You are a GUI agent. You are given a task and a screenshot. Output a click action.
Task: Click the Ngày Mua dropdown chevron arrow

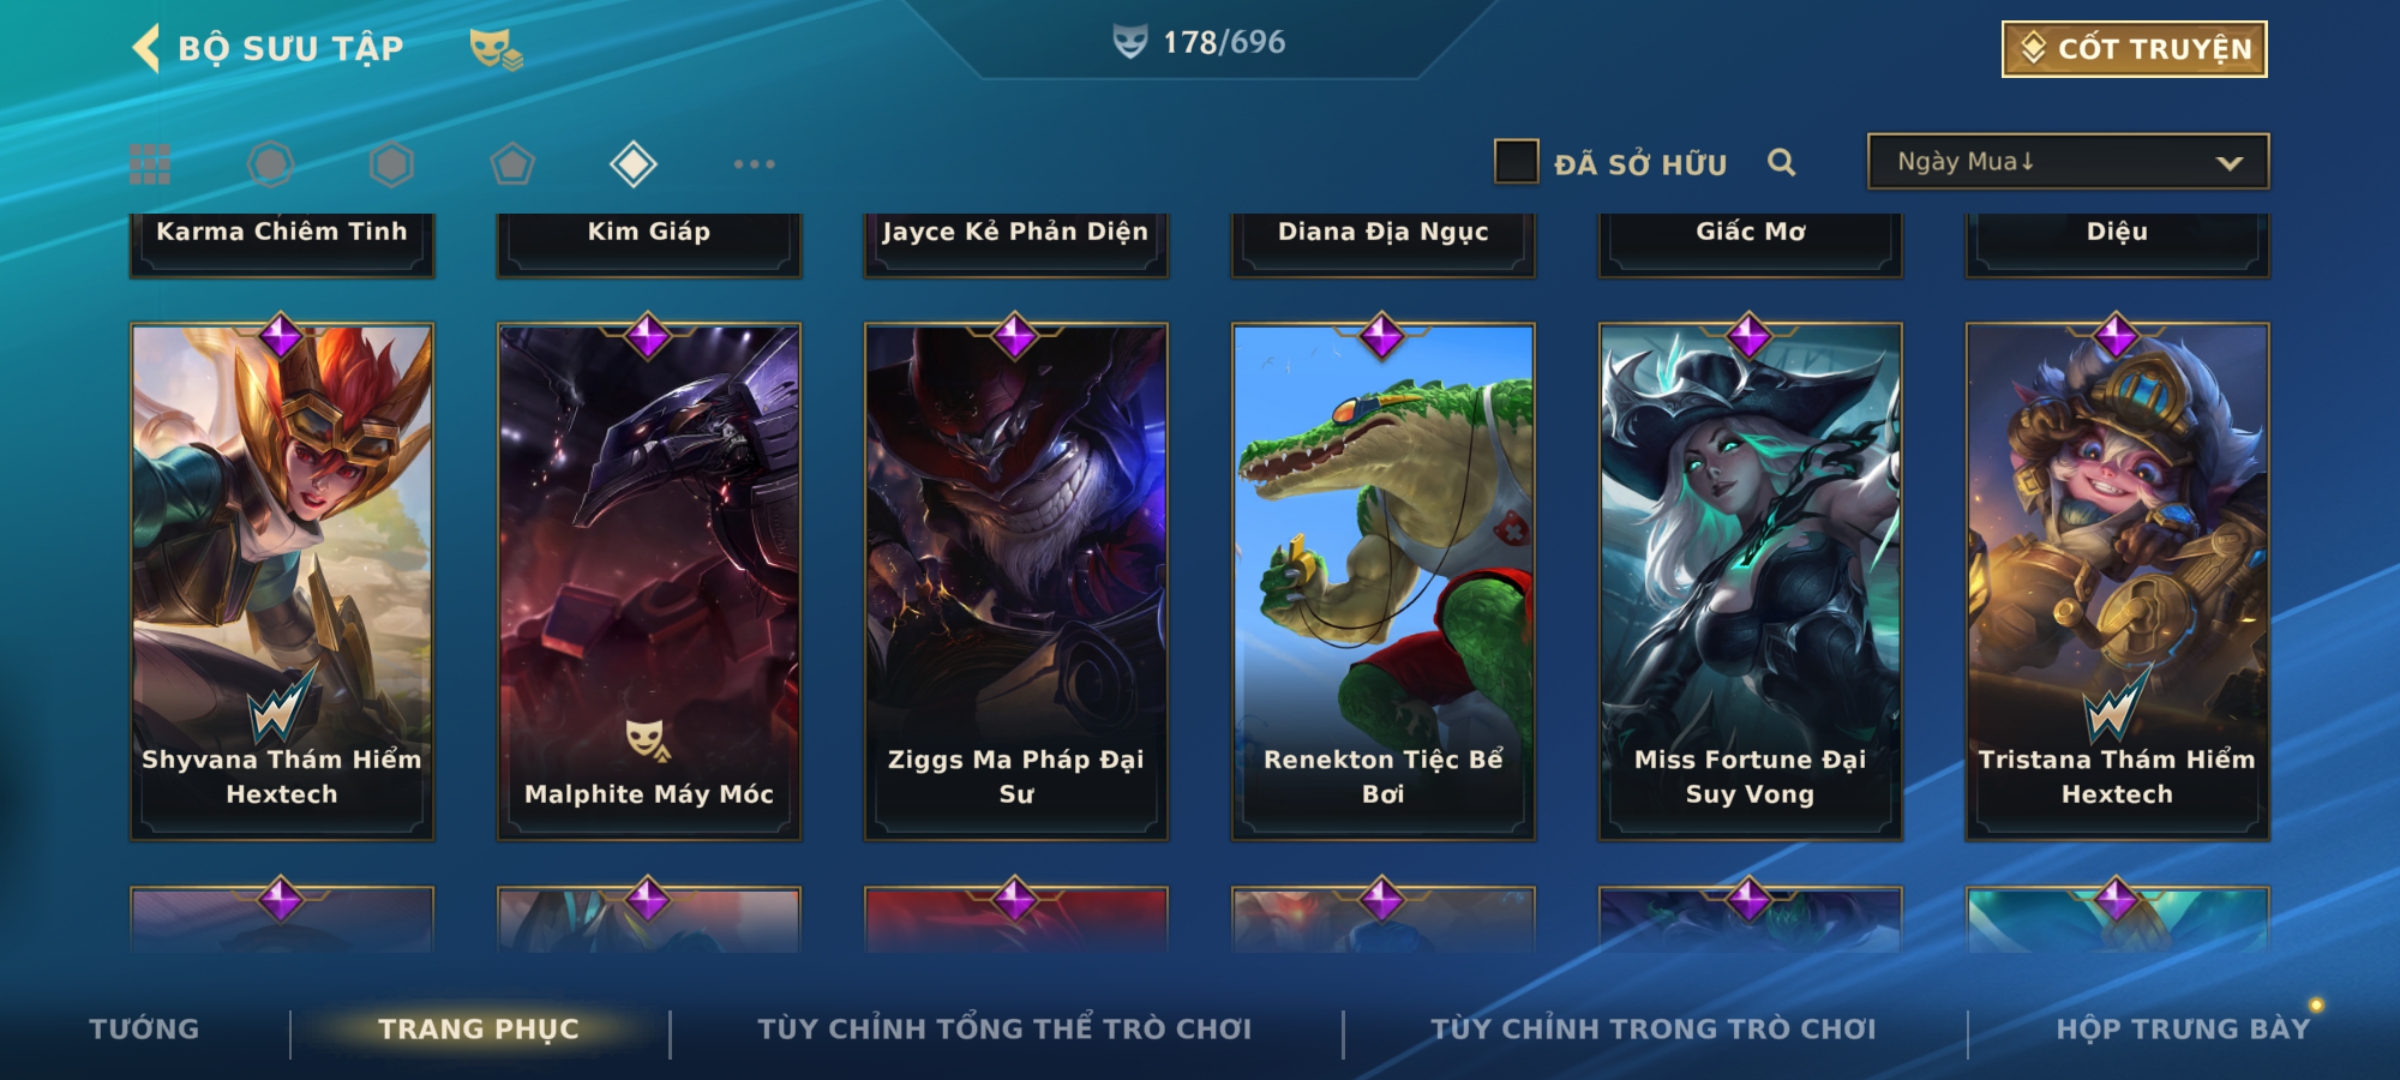[x=2229, y=163]
